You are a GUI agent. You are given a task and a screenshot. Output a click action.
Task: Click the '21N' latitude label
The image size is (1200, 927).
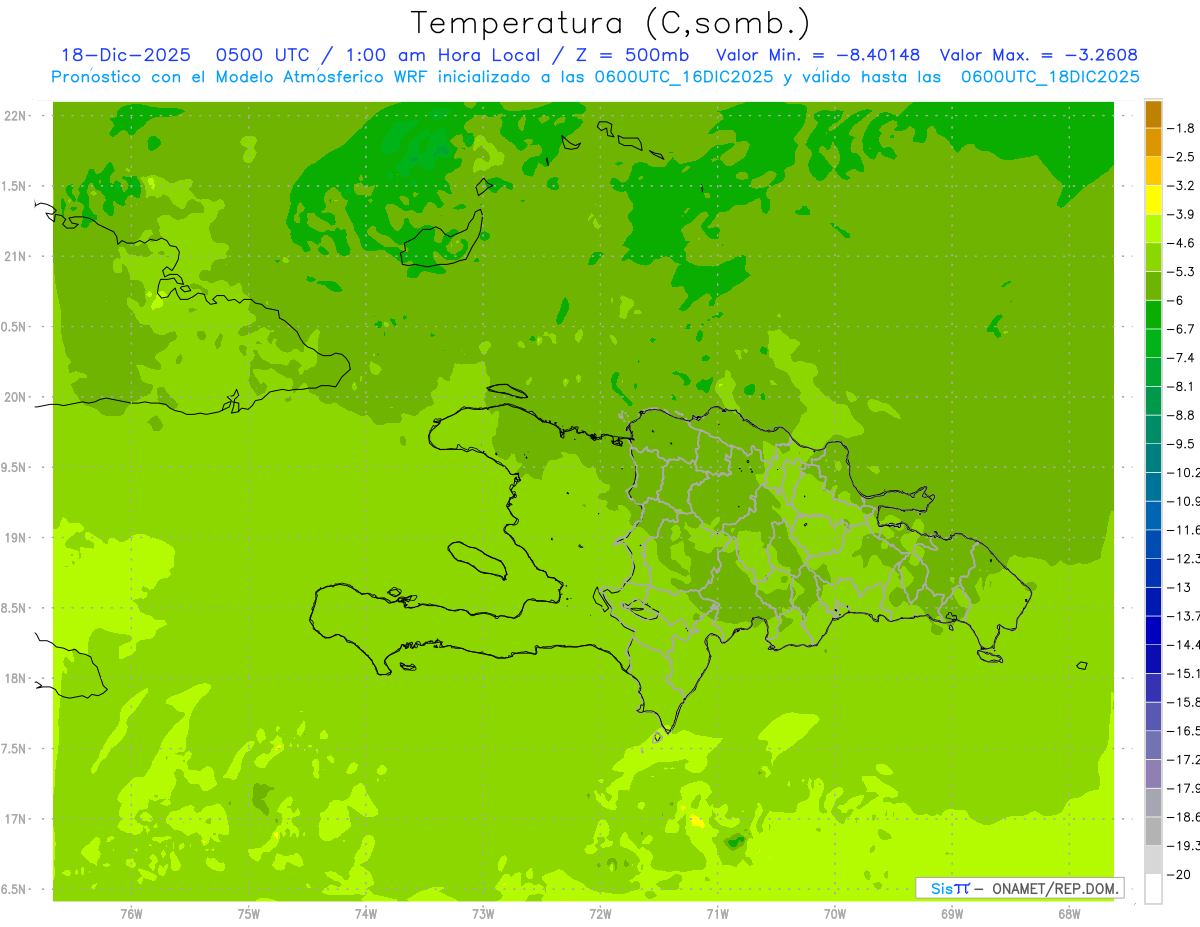click(14, 257)
